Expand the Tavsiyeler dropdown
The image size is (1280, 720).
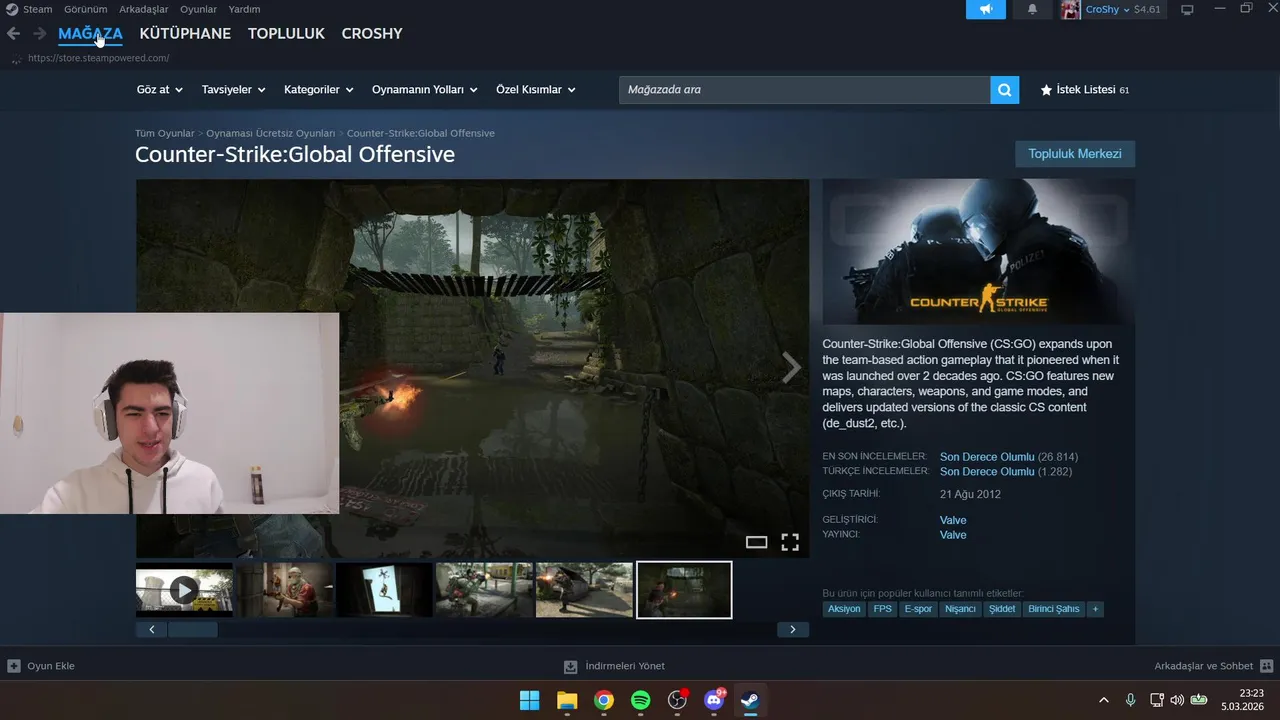233,90
